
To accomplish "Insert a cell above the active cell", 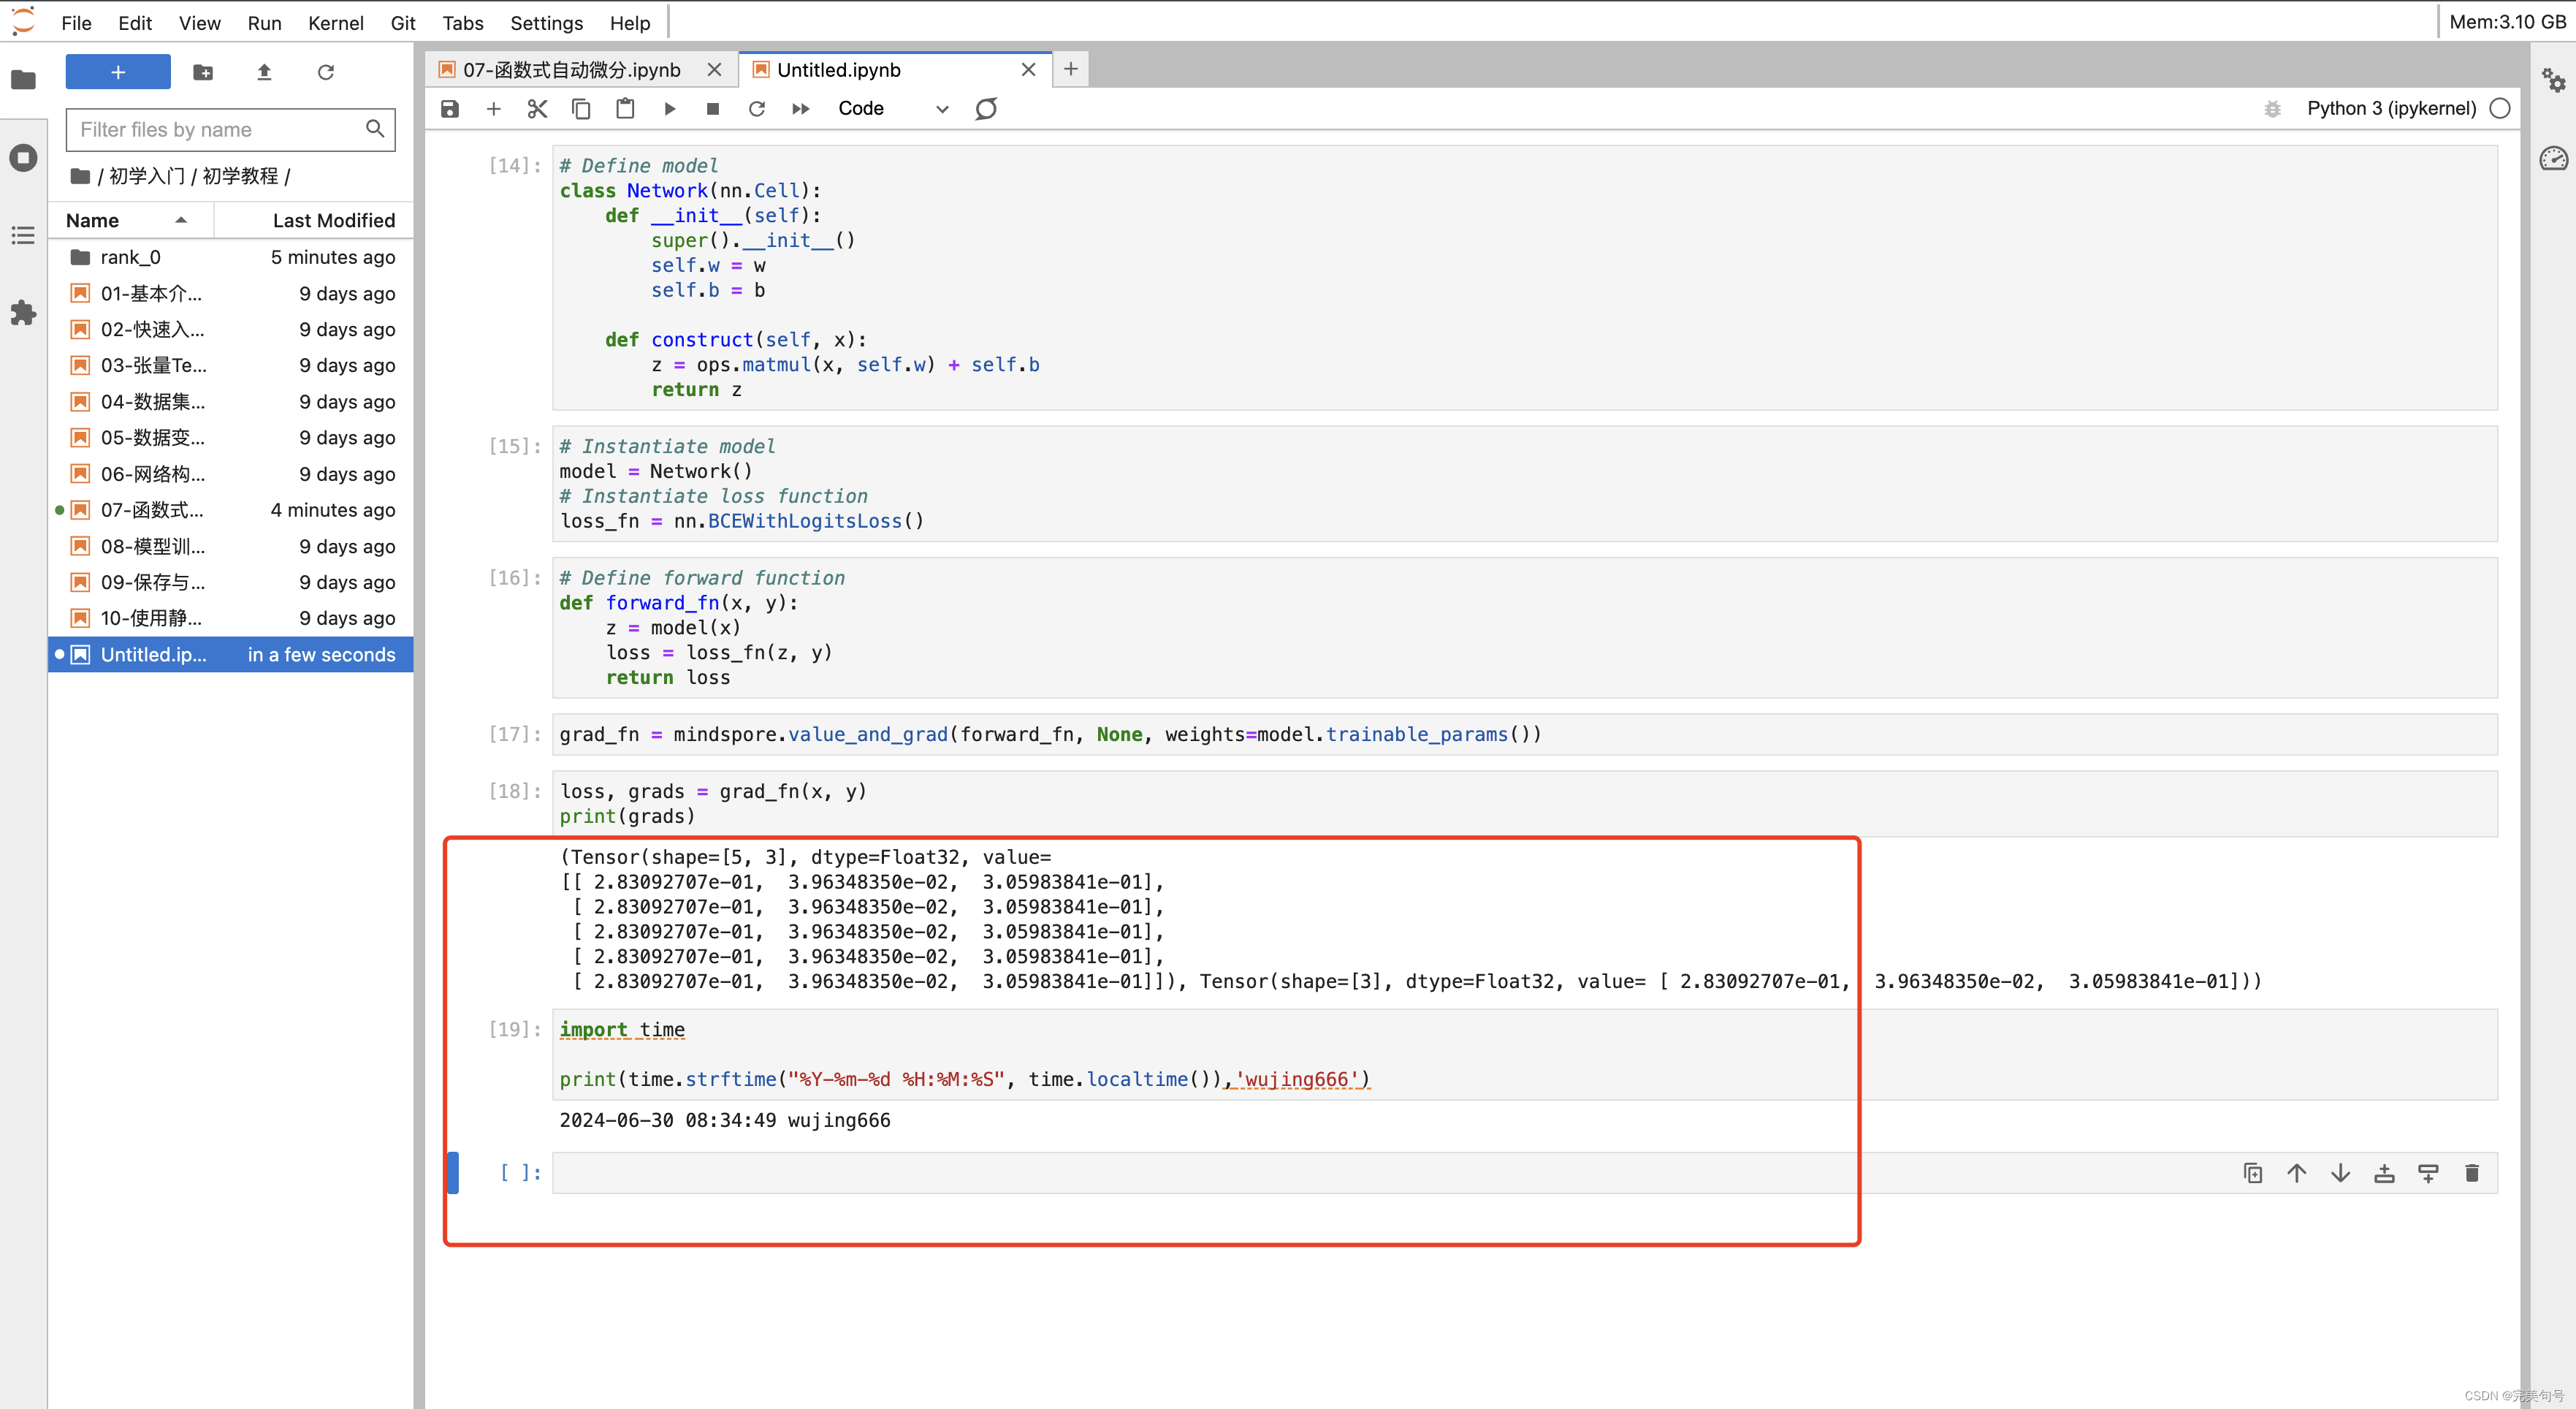I will click(2384, 1173).
